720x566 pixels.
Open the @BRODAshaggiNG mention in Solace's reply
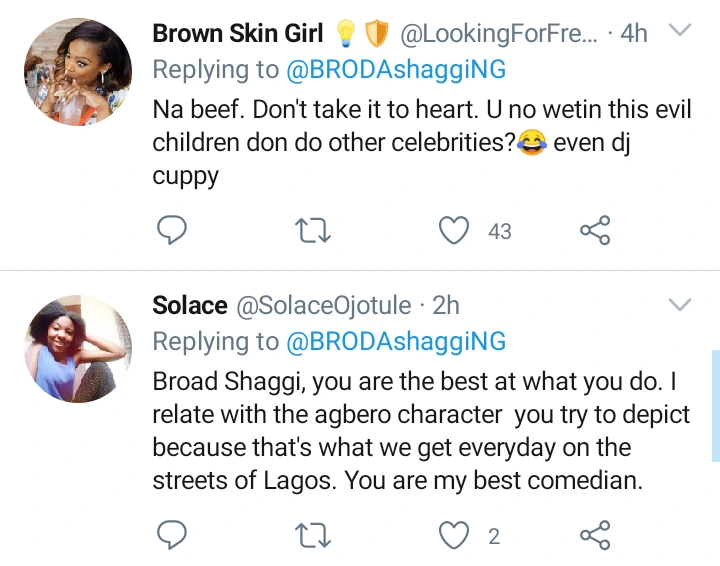coord(396,342)
